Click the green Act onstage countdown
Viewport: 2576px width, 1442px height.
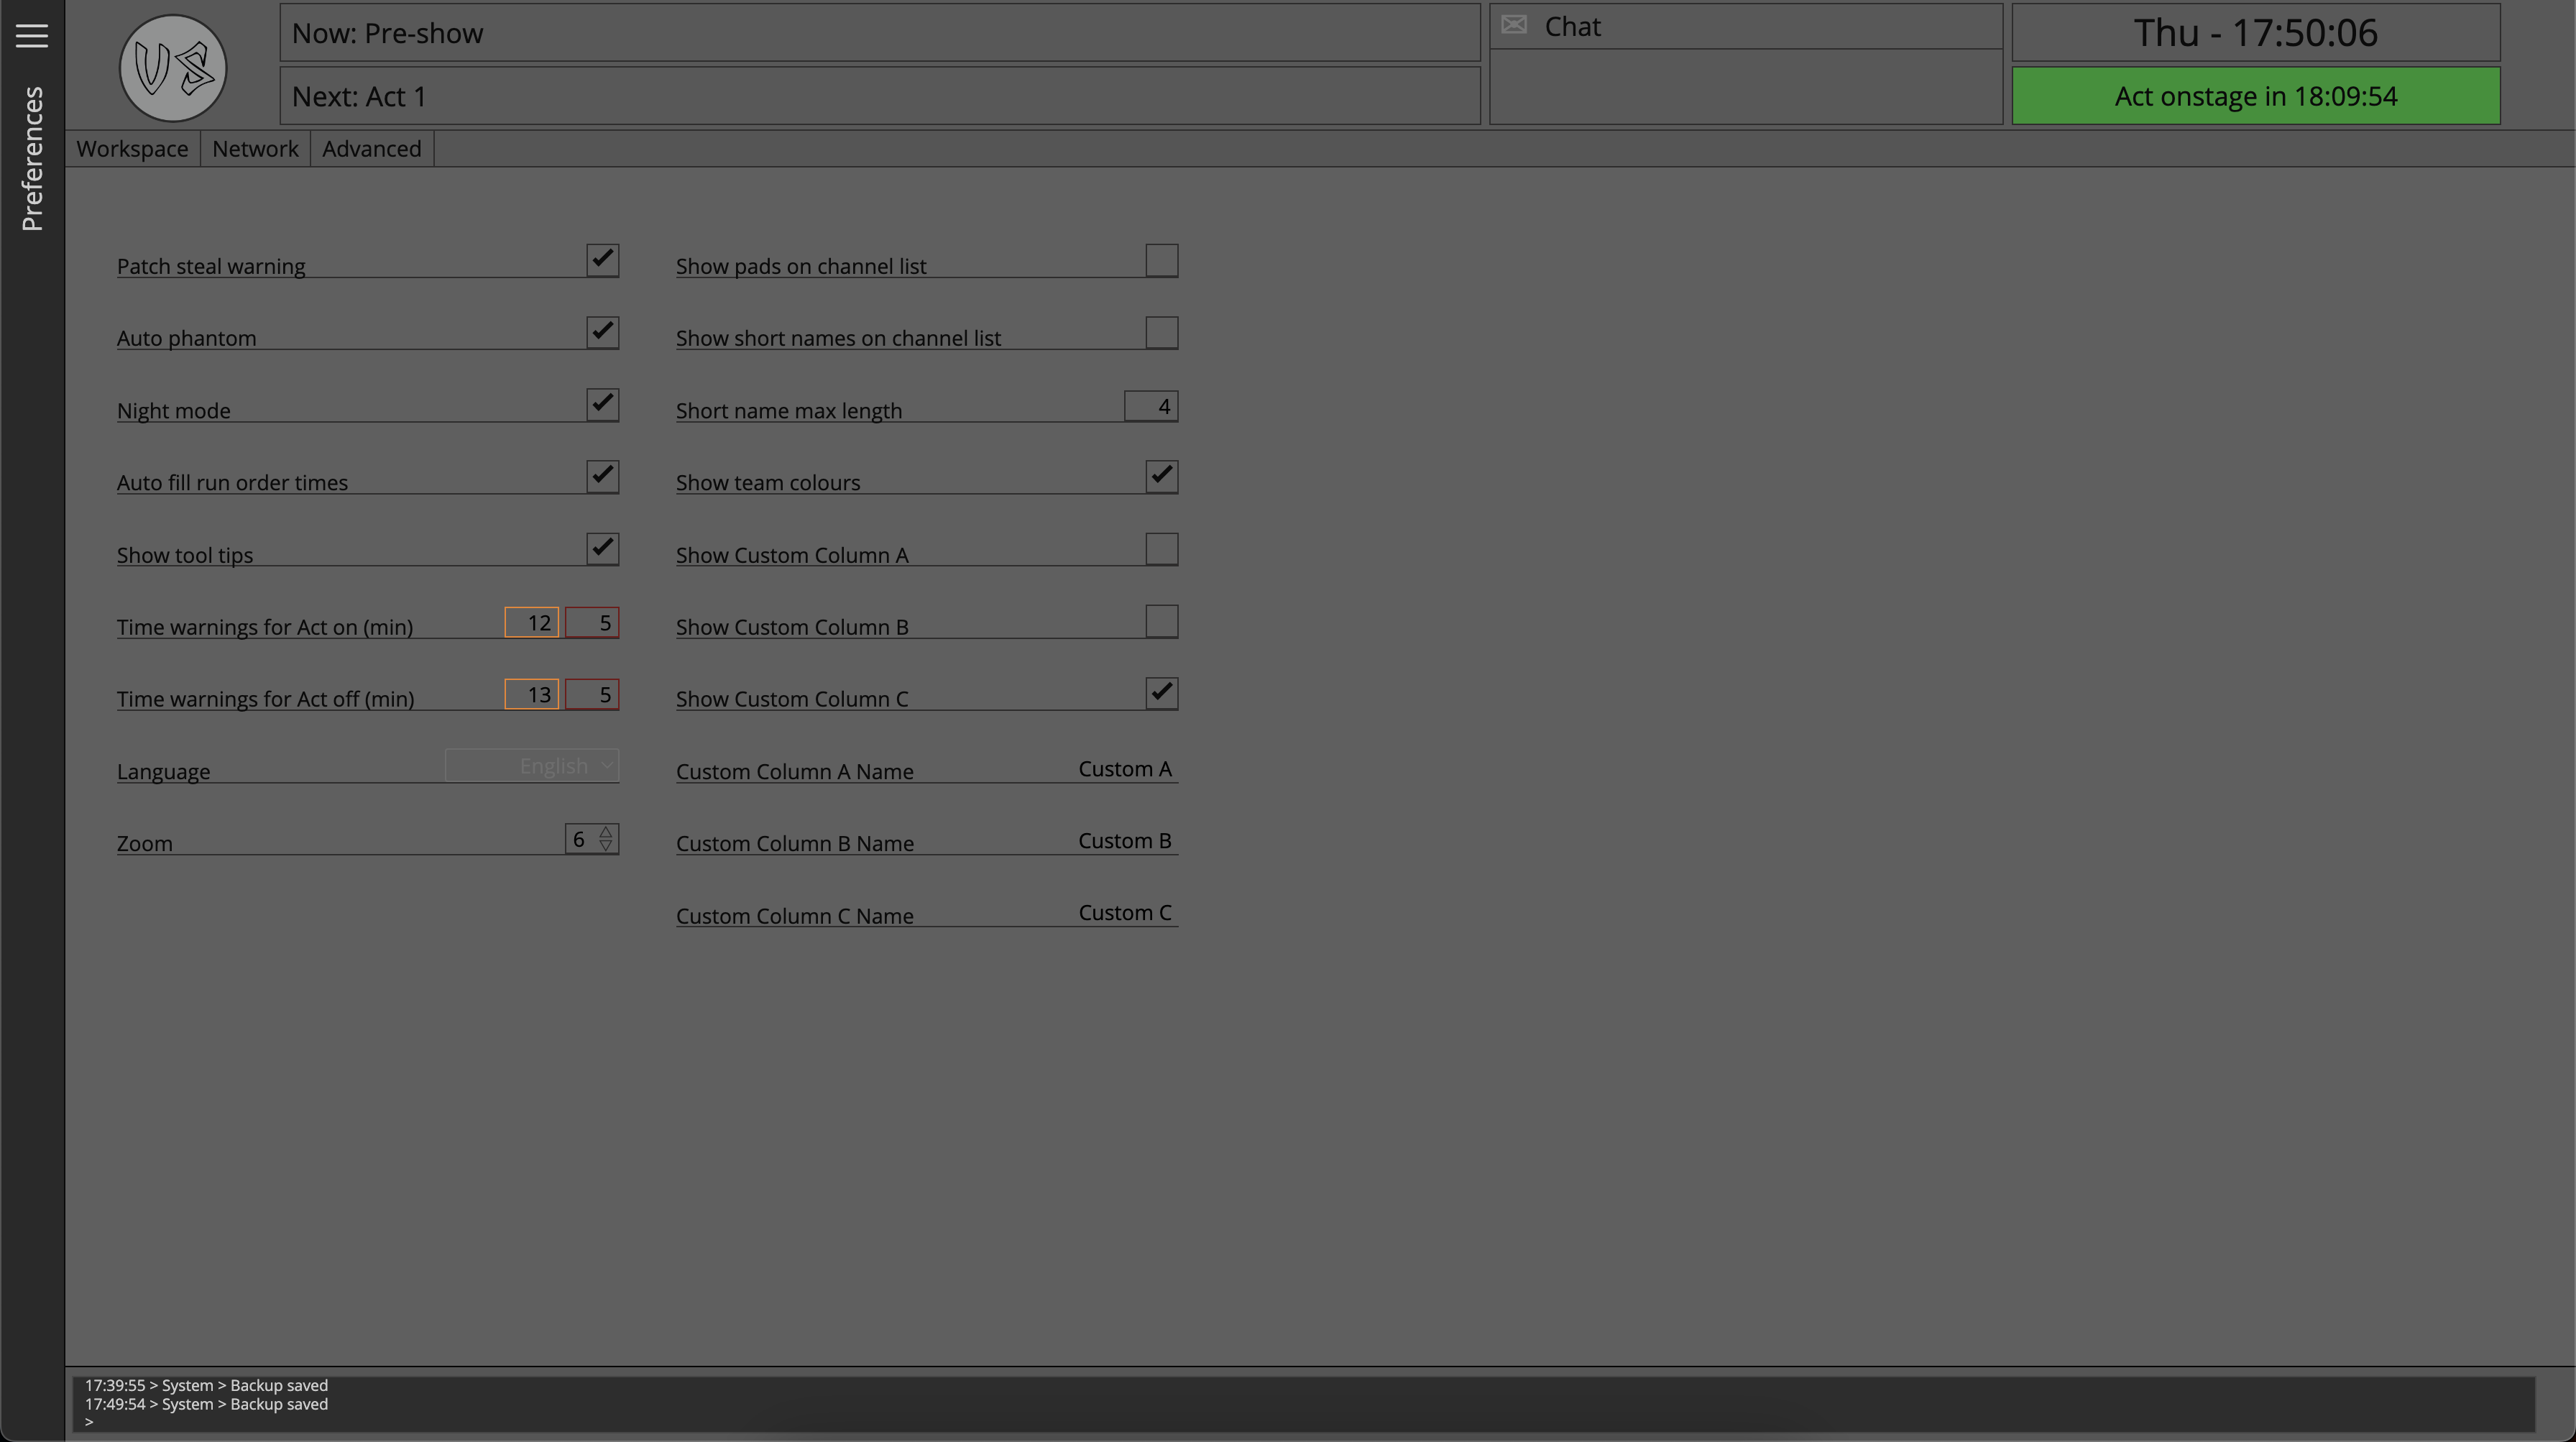[x=2256, y=96]
